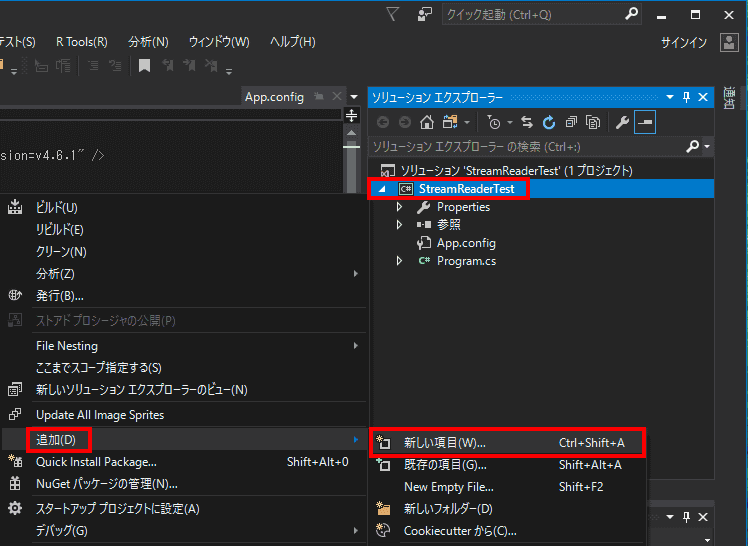Viewport: 748px width, 546px height.
Task: Select 新しい項目(W)... in submenu
Action: click(508, 443)
